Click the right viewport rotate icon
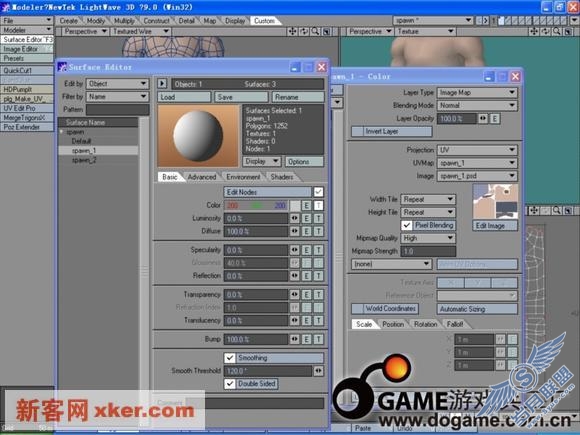 545,31
